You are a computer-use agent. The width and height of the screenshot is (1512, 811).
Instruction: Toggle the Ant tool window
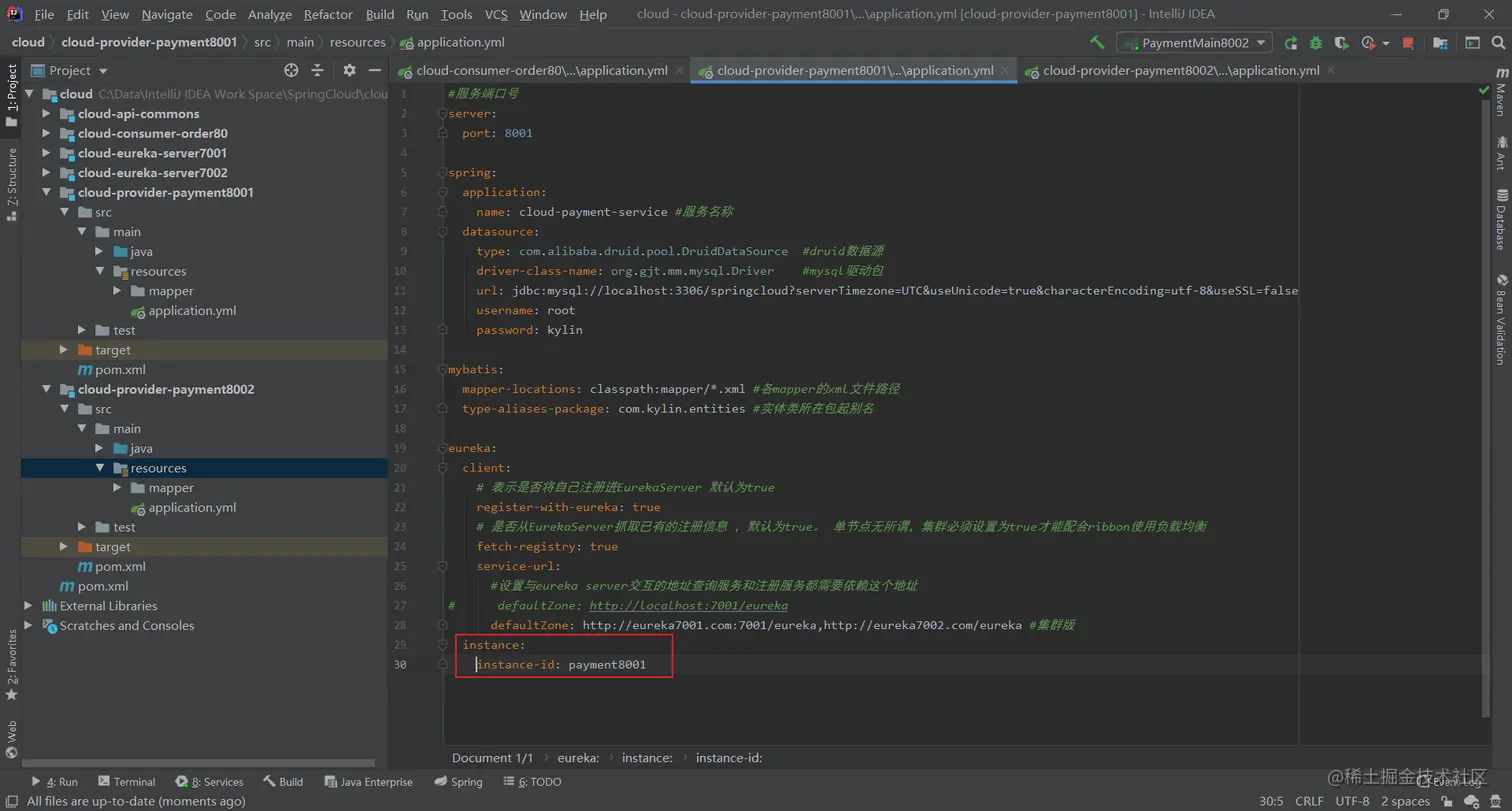pyautogui.click(x=1501, y=153)
